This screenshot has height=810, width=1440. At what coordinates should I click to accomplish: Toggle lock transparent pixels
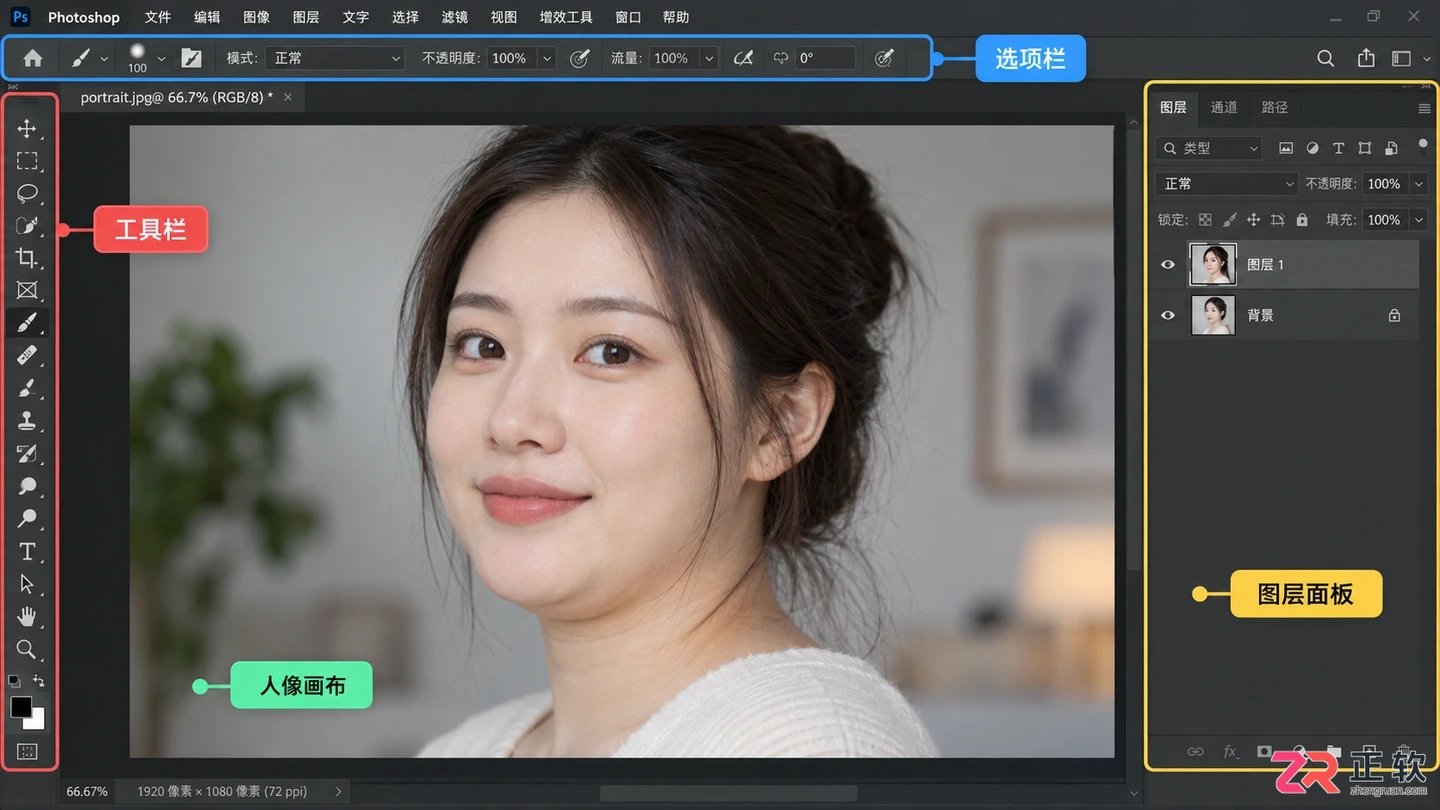click(1205, 220)
